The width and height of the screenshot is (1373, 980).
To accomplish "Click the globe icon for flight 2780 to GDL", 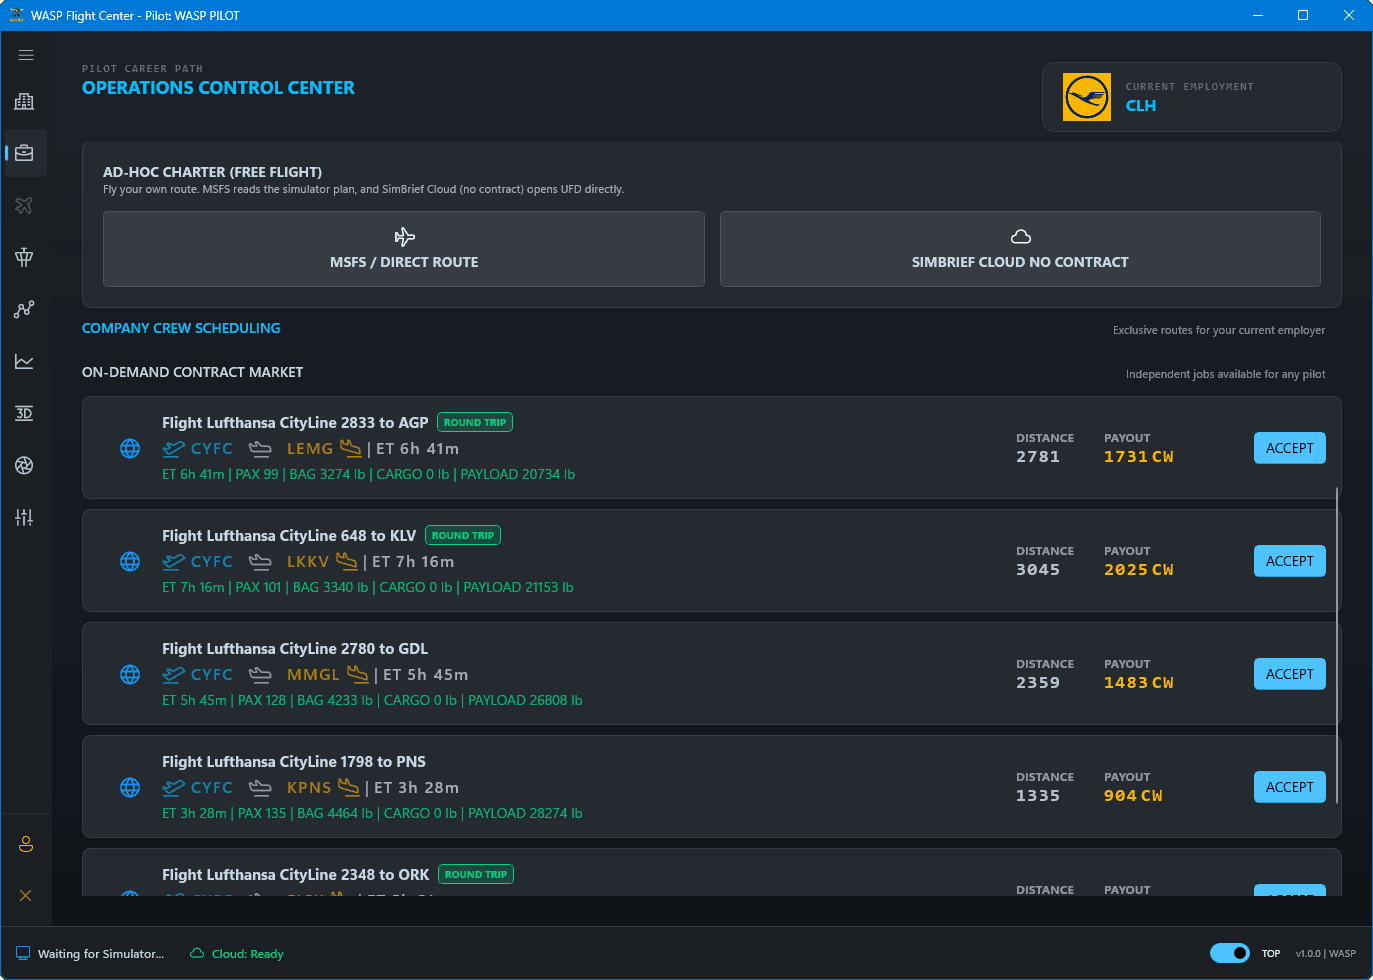I will (x=130, y=674).
